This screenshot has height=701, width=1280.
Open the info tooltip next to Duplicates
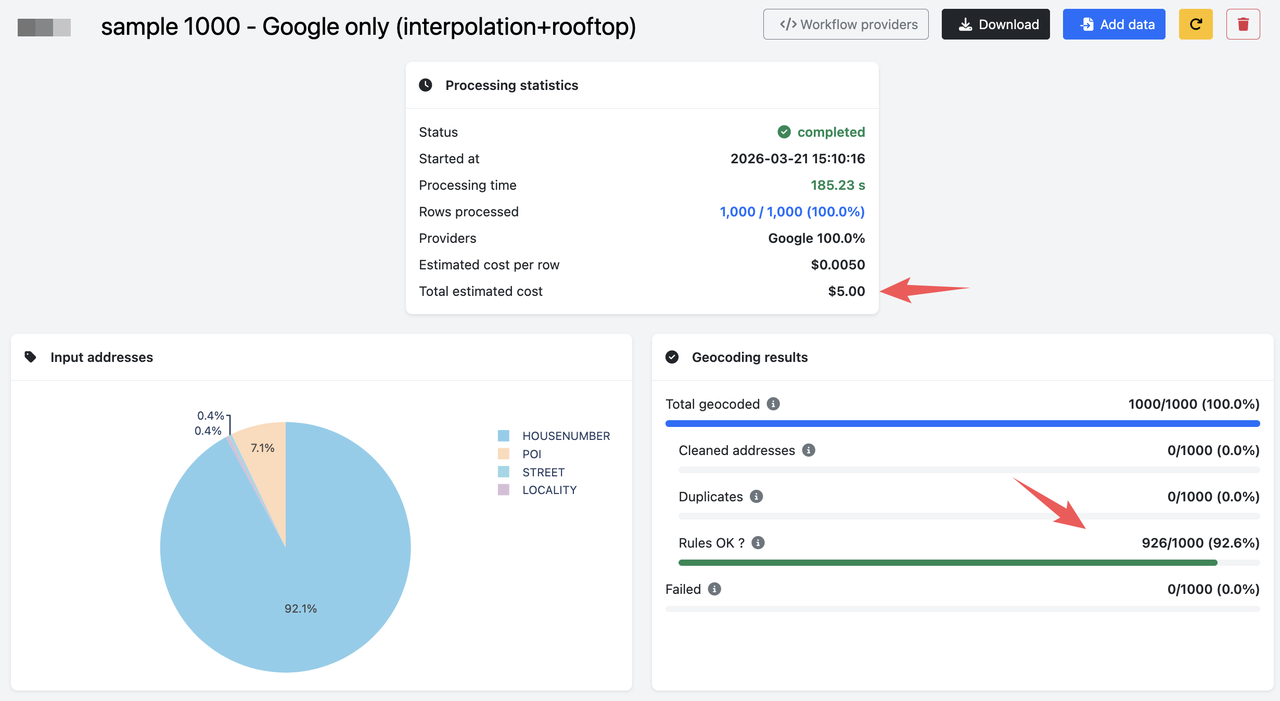(758, 496)
